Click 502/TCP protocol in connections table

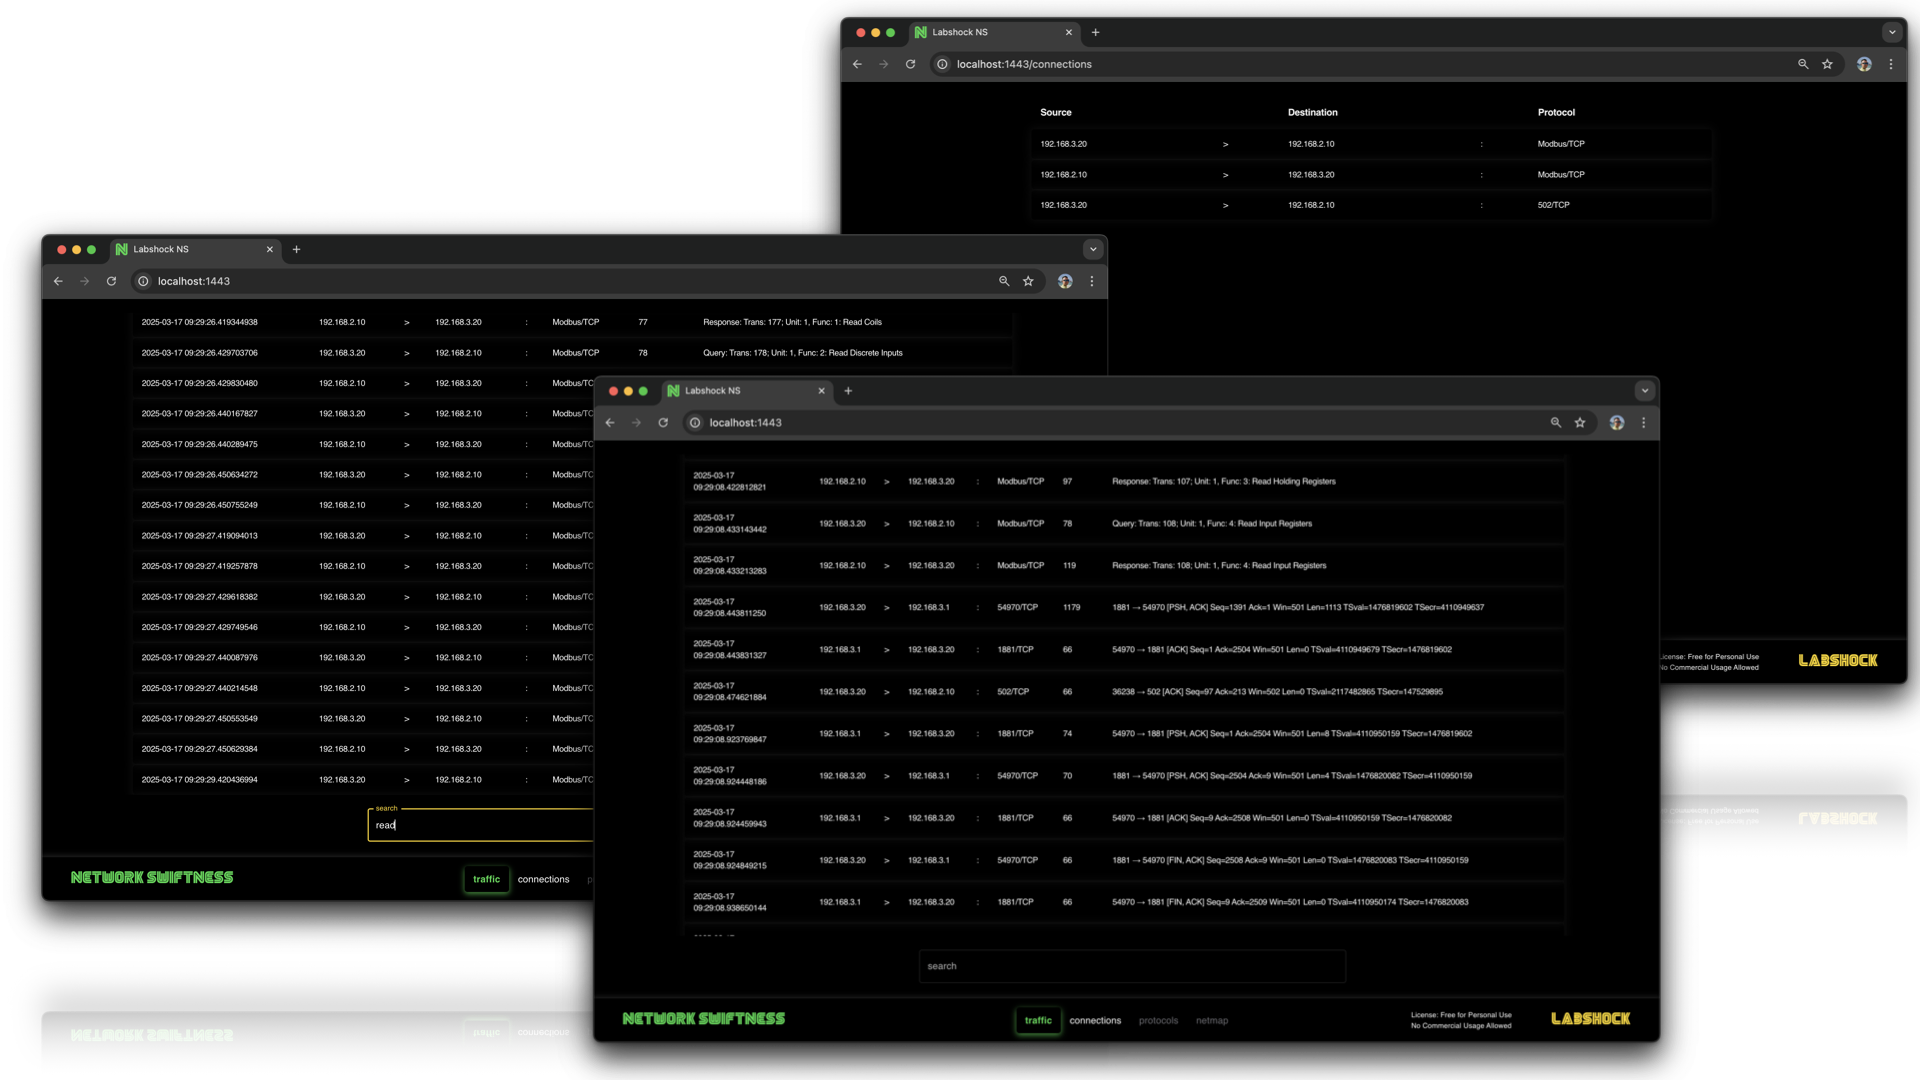tap(1553, 205)
